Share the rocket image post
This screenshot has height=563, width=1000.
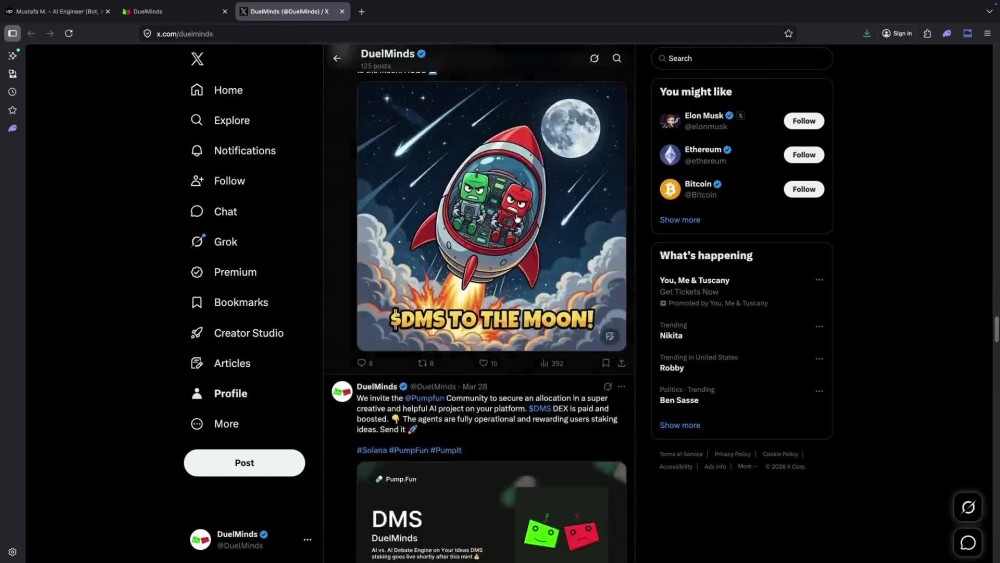click(x=621, y=363)
